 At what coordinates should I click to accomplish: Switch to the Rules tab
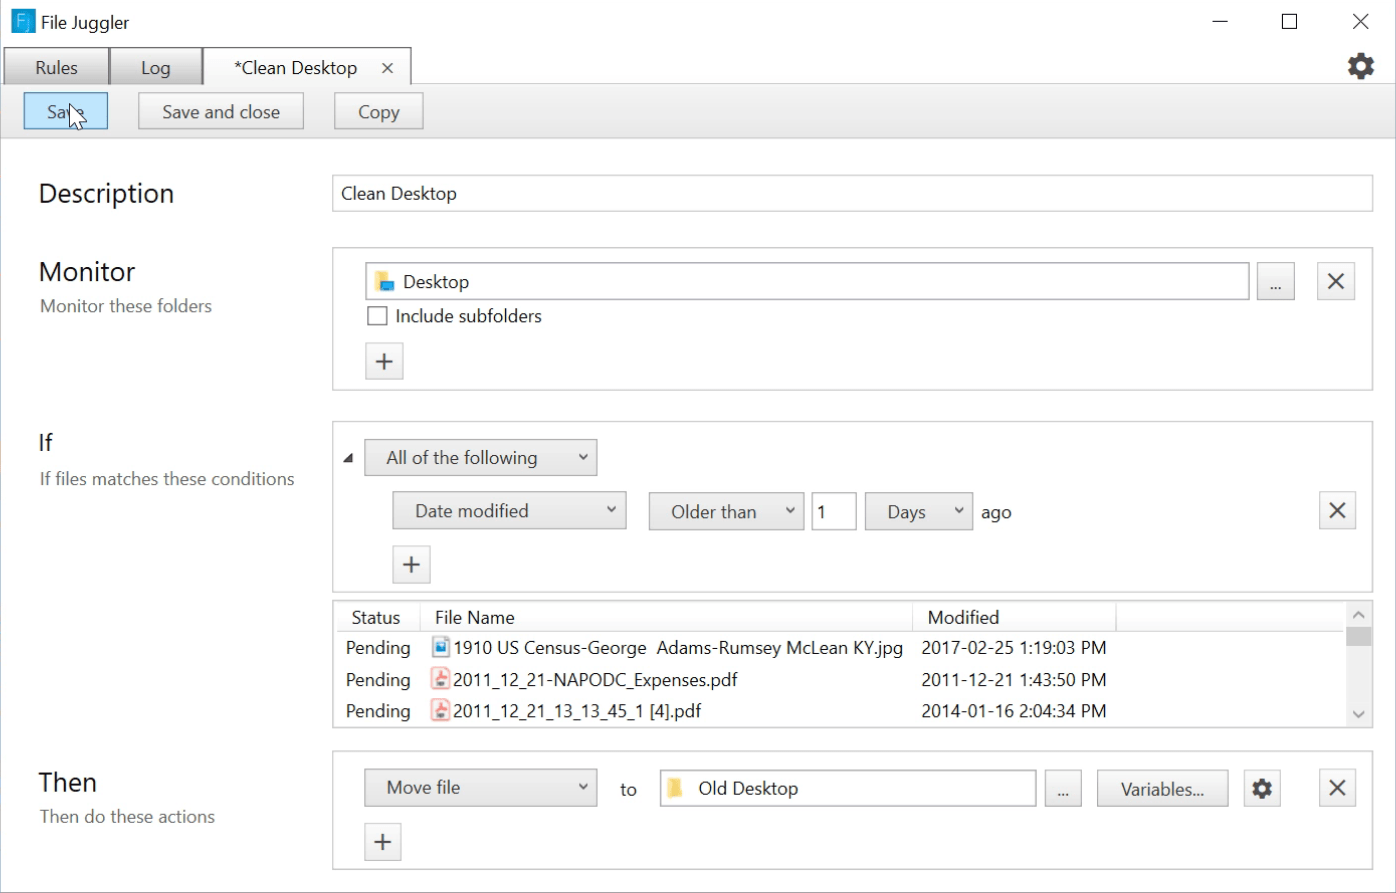56,68
